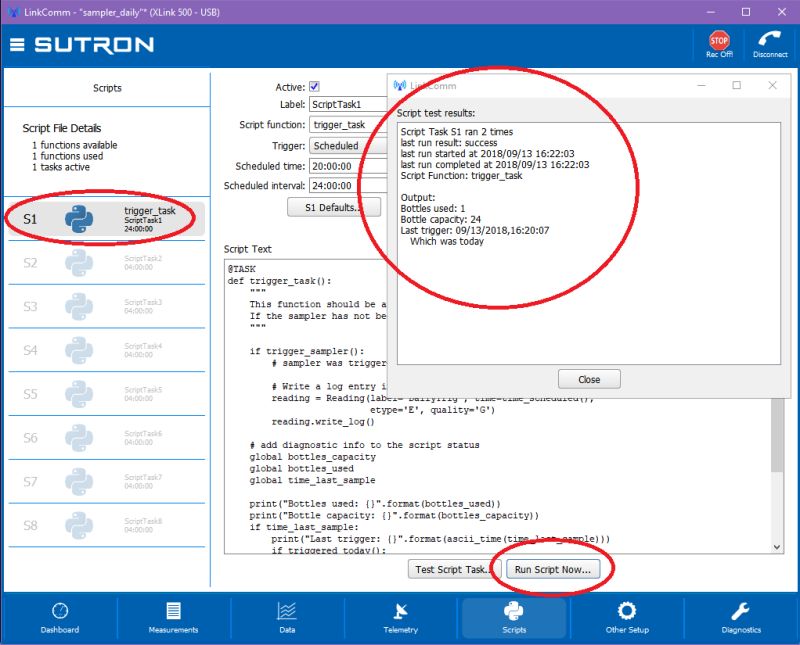Select the Scripts tab in bottom navigation

pos(513,618)
